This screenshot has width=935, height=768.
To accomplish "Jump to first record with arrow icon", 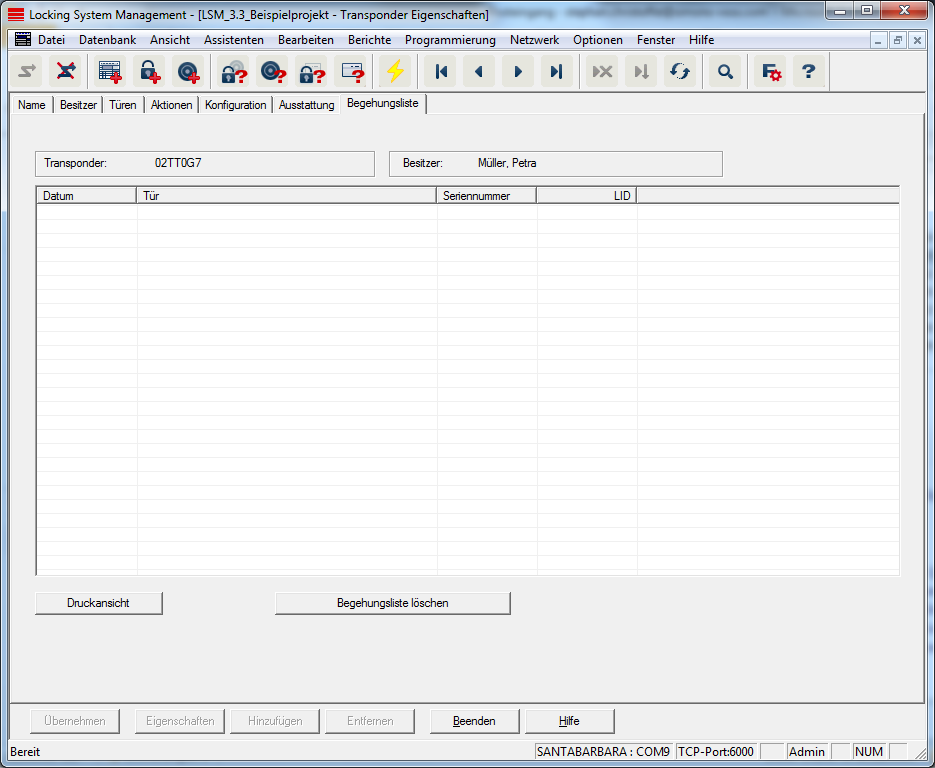I will tap(440, 72).
